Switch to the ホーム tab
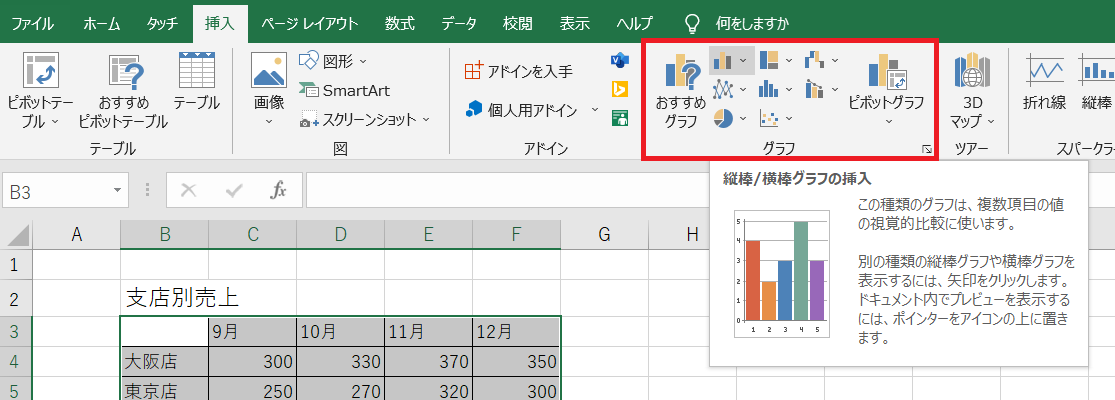Image resolution: width=1115 pixels, height=400 pixels. click(x=102, y=23)
